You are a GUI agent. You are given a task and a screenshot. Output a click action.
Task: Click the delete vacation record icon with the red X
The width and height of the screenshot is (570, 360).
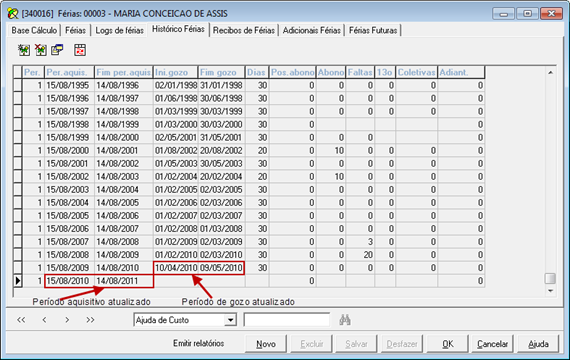tap(40, 50)
